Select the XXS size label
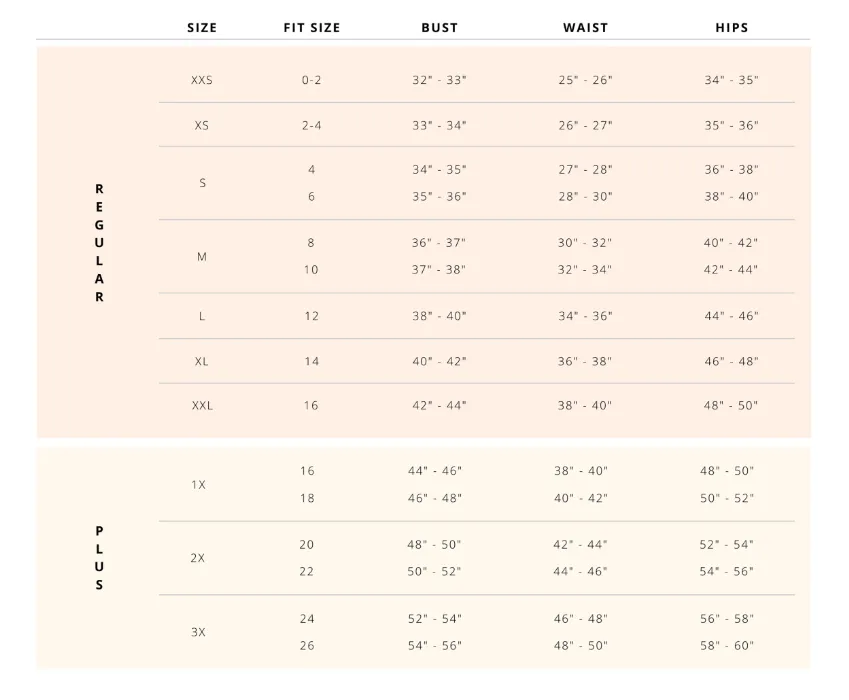Screen dimensions: 849x700 202,80
